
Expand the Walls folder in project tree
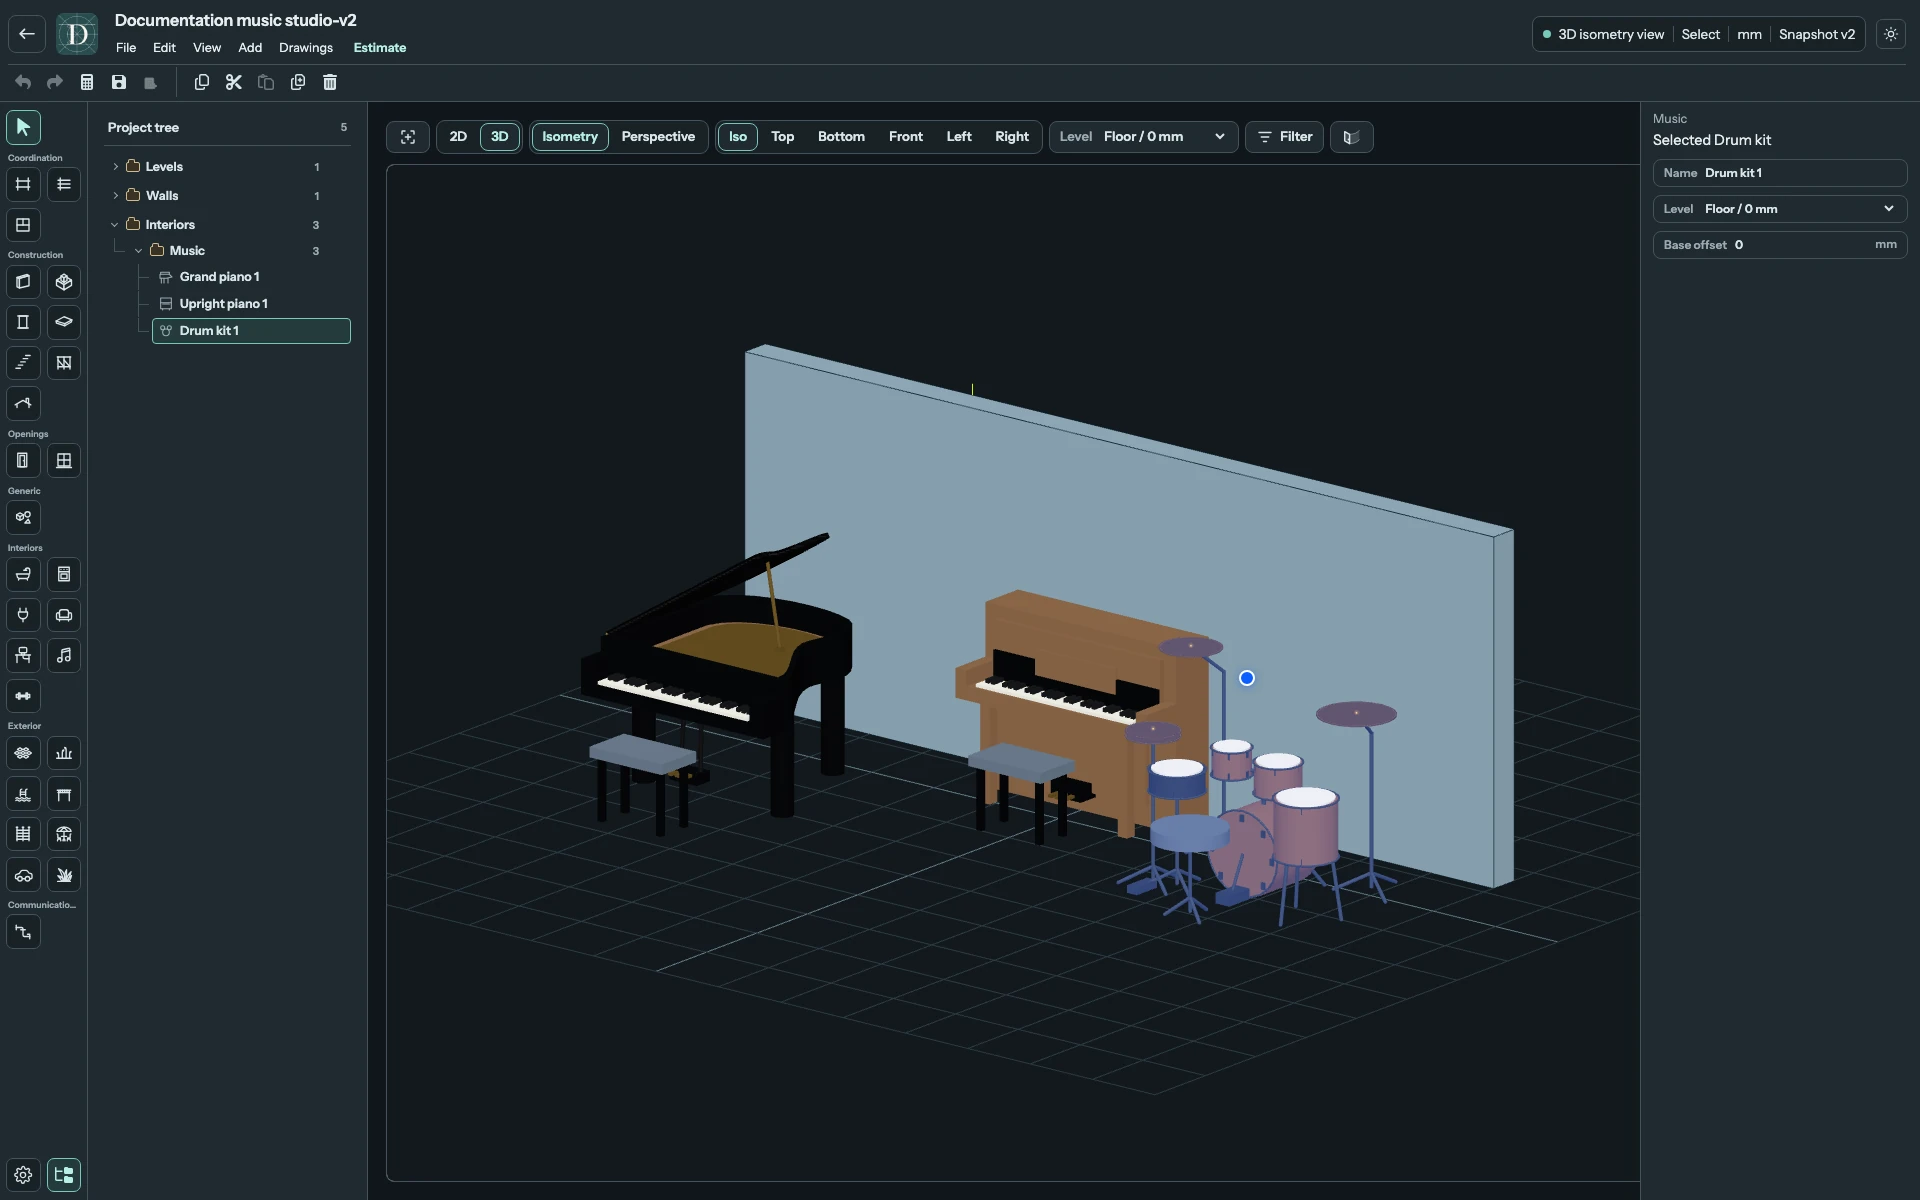click(116, 196)
